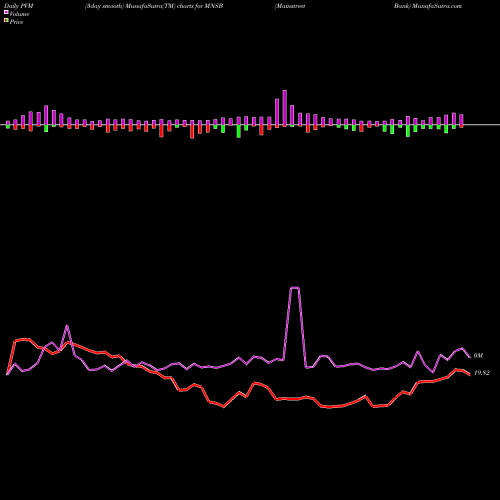This screenshot has width=500, height=500.
Task: Click the tallest magenta volume bar
Action: pos(285,108)
